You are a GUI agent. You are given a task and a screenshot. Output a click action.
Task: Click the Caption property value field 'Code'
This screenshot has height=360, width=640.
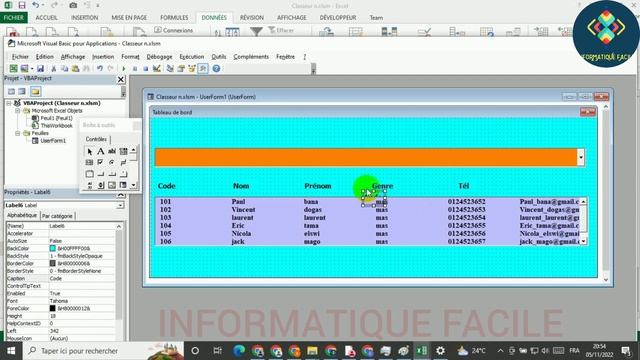[x=82, y=278]
